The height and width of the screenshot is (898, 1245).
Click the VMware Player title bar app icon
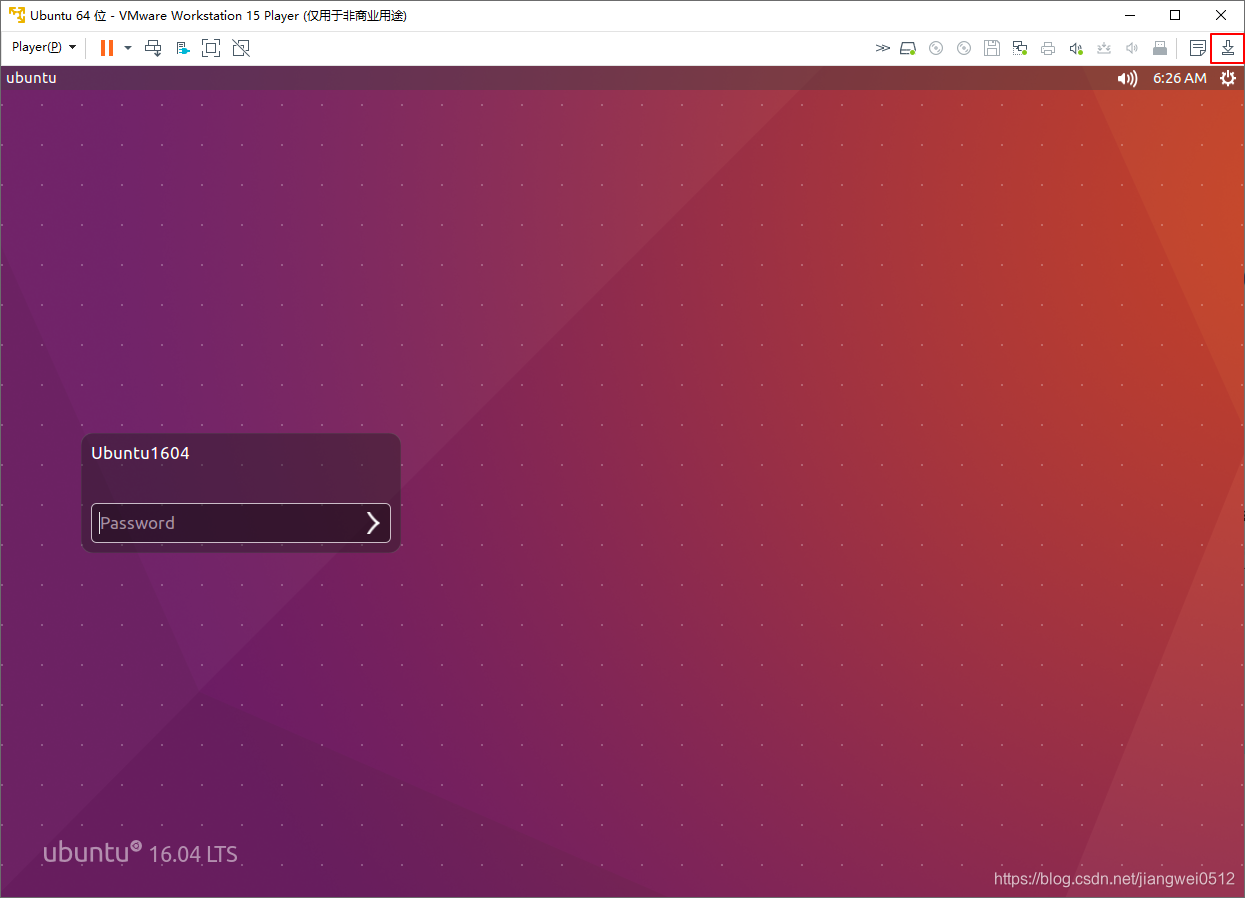point(17,15)
